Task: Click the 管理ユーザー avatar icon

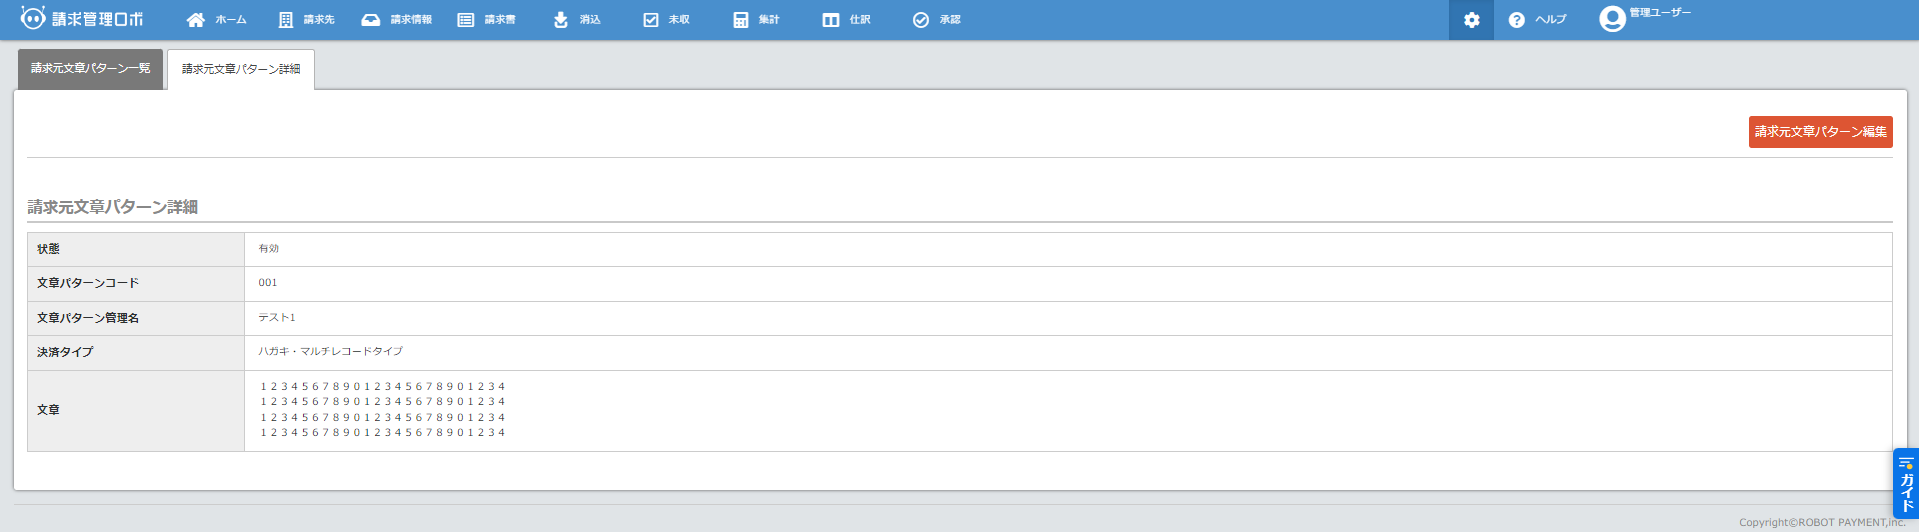Action: click(x=1612, y=19)
